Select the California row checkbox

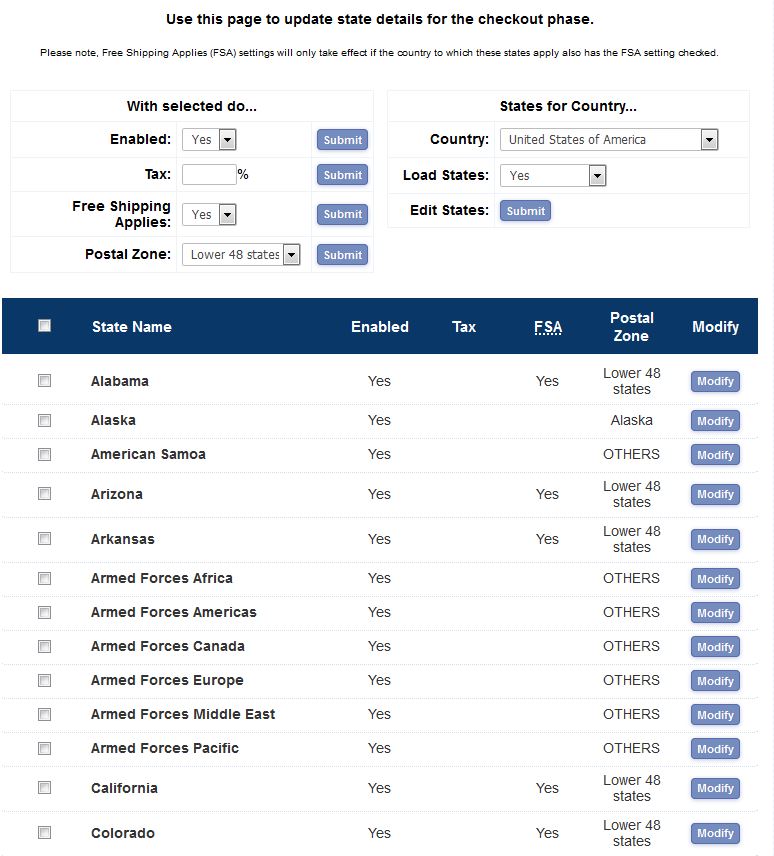(44, 787)
